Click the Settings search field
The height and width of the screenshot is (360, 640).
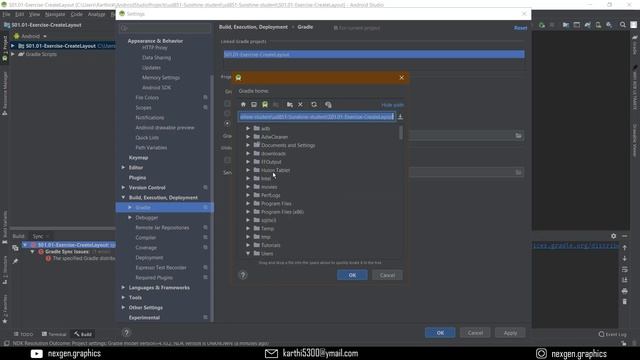165,28
